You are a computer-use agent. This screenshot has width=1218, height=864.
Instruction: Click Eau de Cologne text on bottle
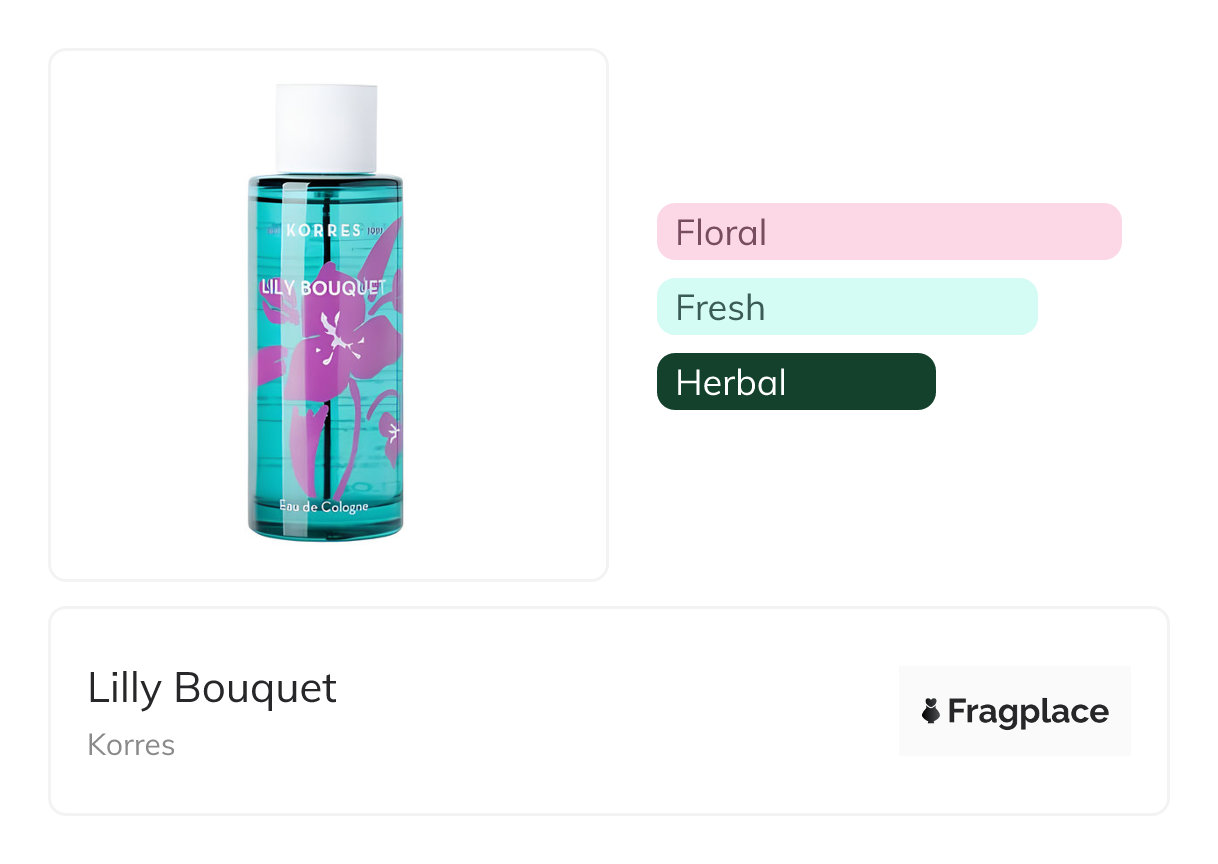click(324, 506)
